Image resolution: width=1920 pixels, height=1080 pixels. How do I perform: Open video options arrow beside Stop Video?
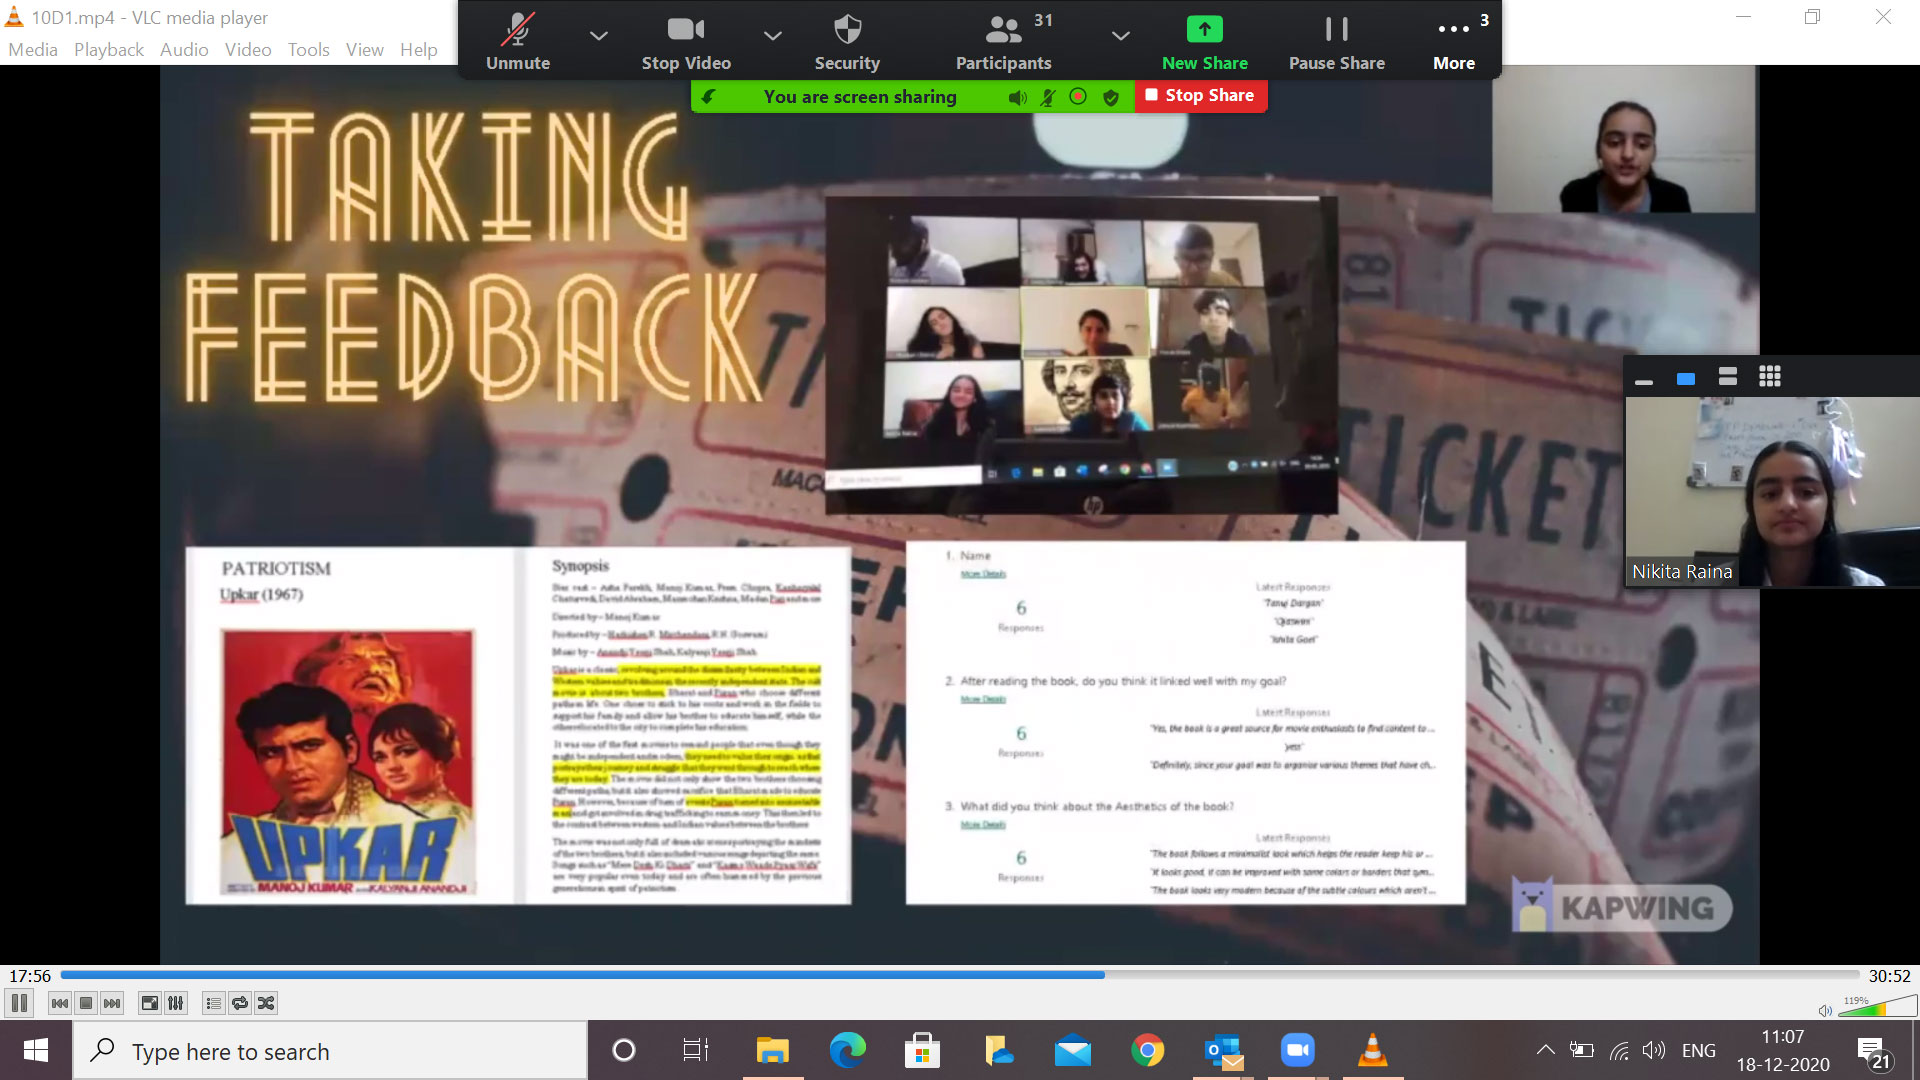pyautogui.click(x=772, y=36)
